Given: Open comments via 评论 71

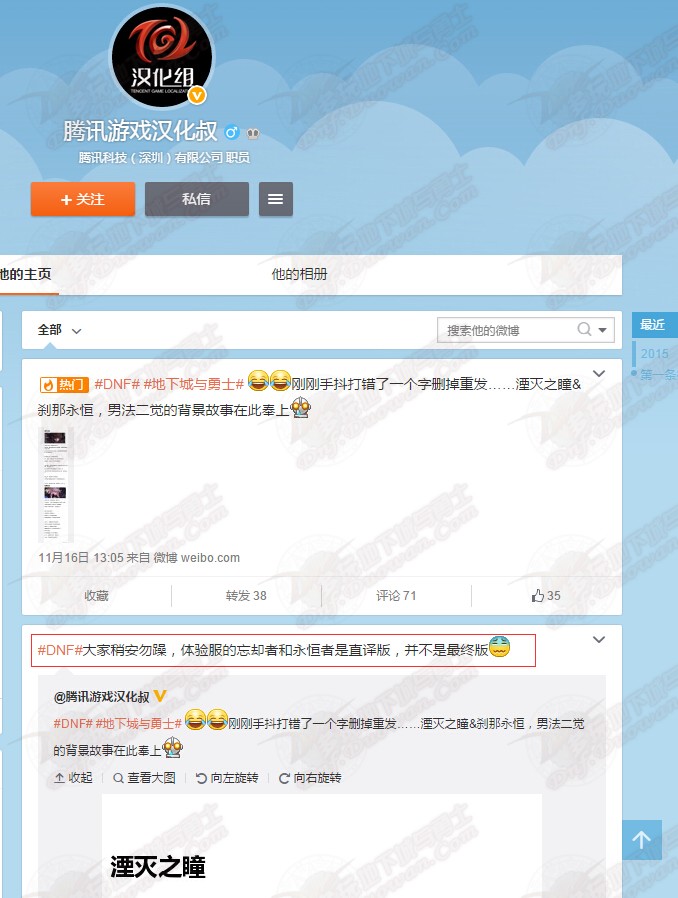Looking at the screenshot, I should pos(396,596).
